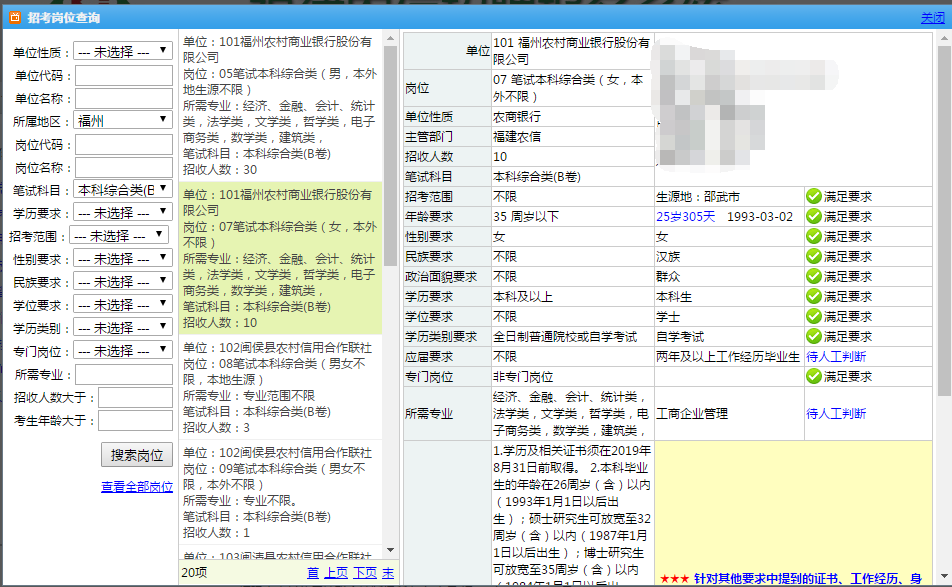Screen dimensions: 952x587
Task: Click the 20项 item count text
Action: [194, 572]
